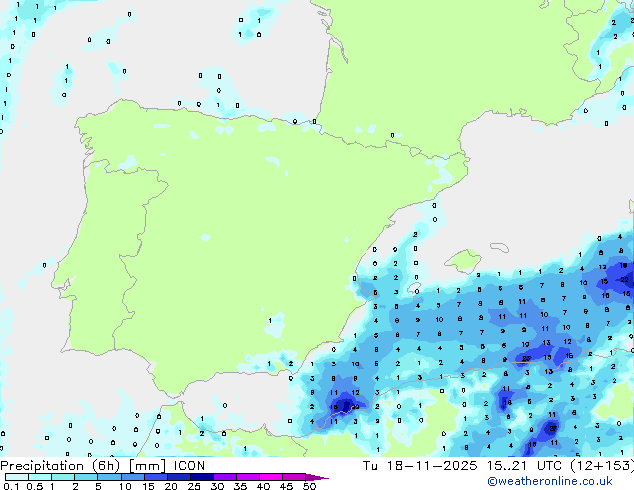Screen dimensions: 634x490
Task: Select the legend label "30"
Action: 217,486
